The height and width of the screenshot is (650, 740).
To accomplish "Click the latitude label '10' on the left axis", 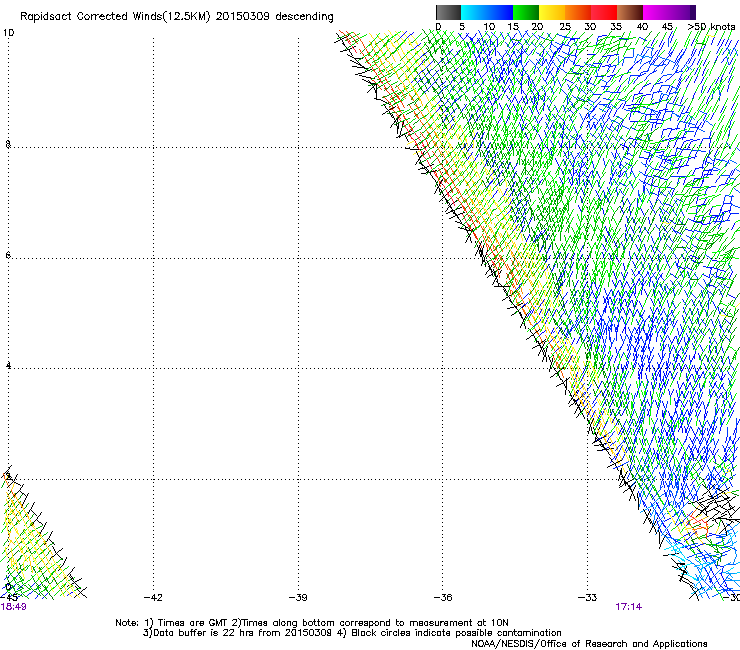I will point(8,33).
